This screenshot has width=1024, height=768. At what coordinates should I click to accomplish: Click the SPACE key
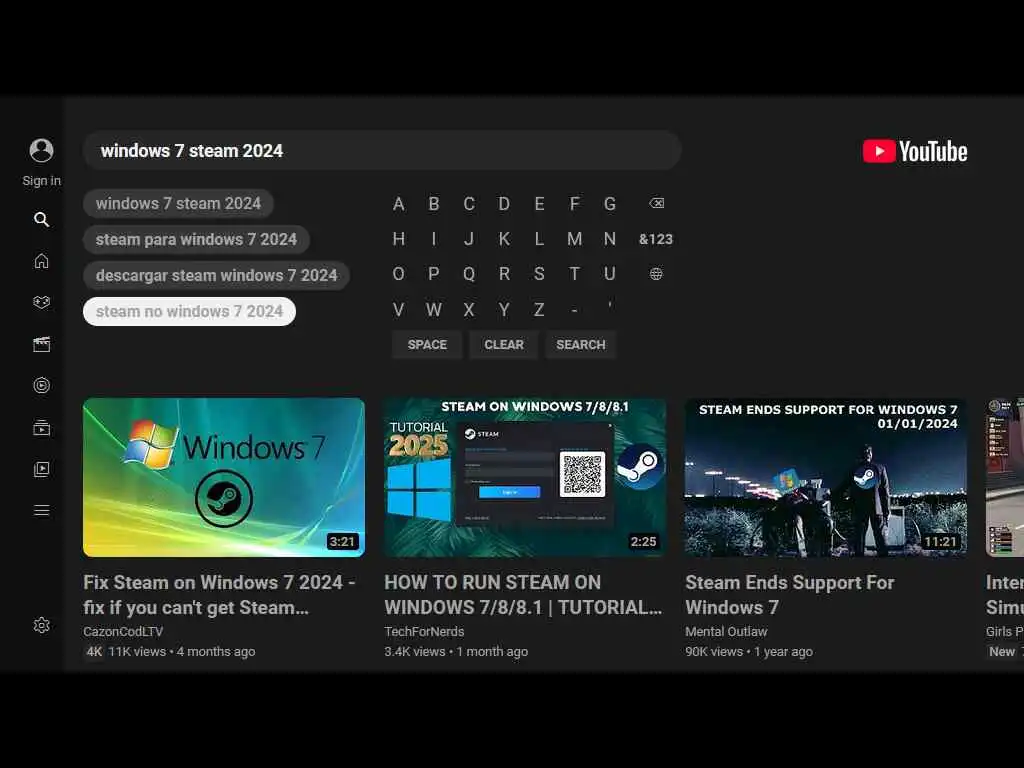point(427,344)
